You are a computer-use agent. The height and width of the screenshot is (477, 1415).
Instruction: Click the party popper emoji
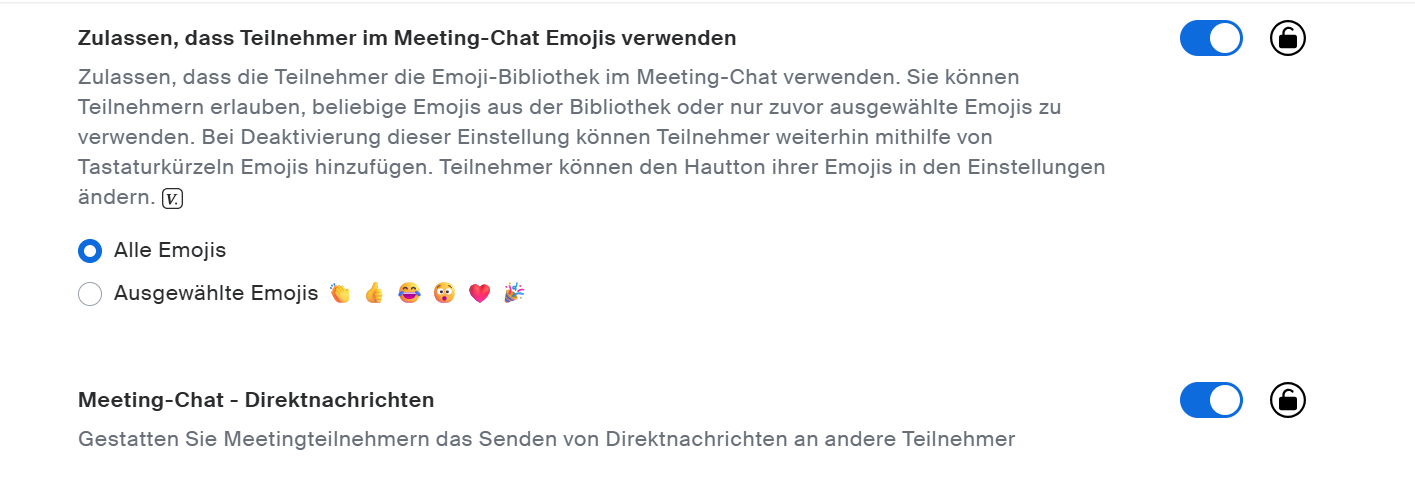pos(514,293)
